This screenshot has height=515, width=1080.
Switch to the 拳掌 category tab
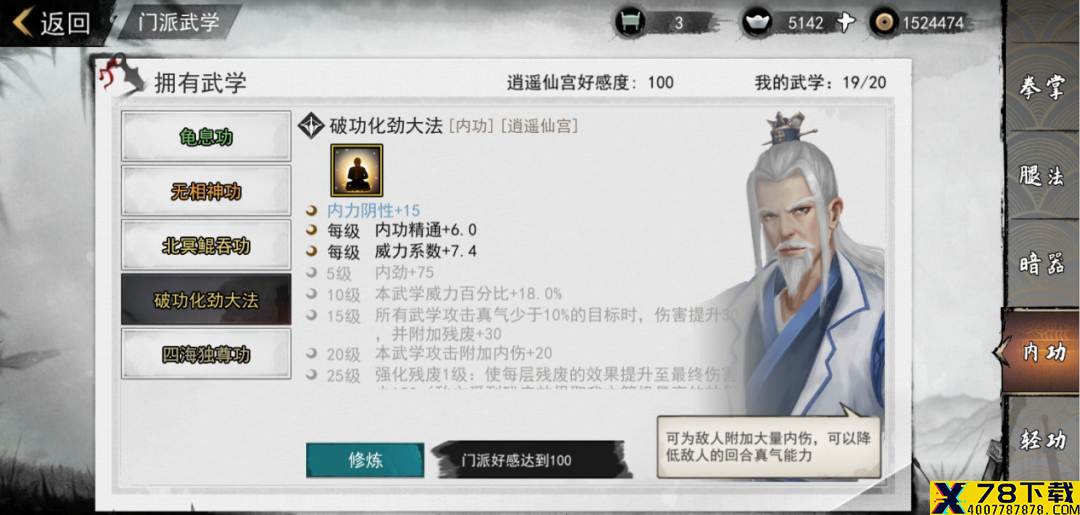(x=1042, y=88)
